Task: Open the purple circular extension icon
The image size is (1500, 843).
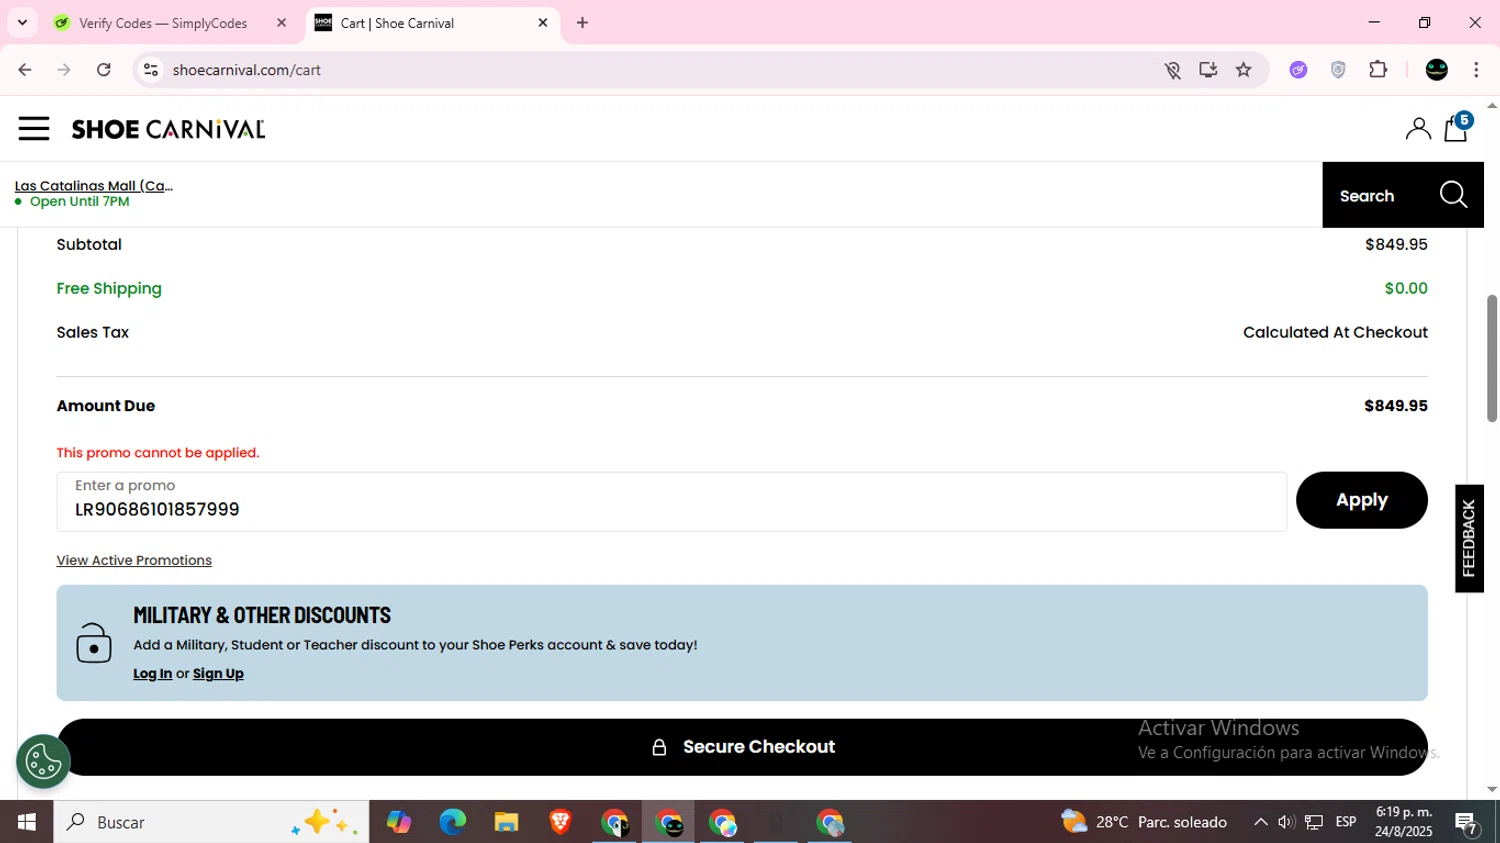Action: click(1298, 70)
